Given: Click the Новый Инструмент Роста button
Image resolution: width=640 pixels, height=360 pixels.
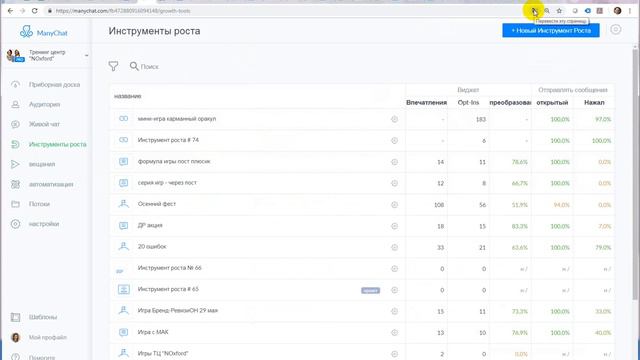Looking at the screenshot, I should tap(551, 30).
